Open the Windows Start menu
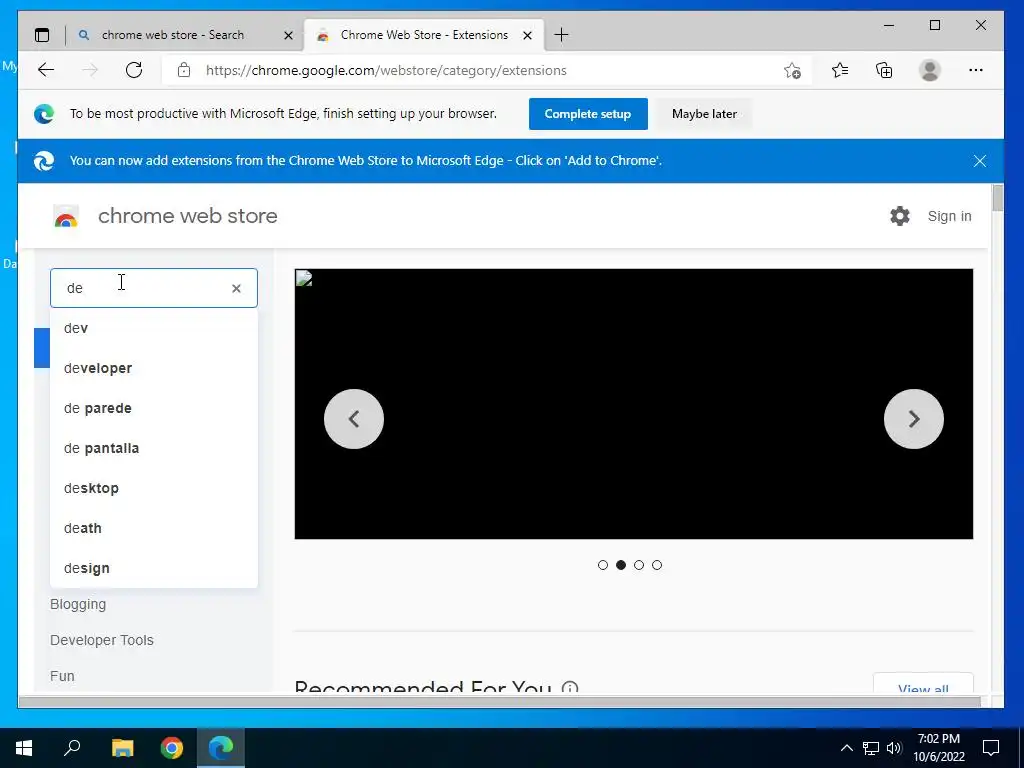This screenshot has height=768, width=1024. coord(24,748)
